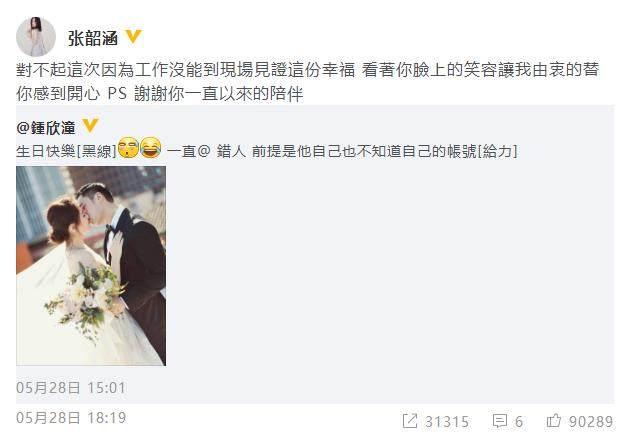Click the reposted 生日快樂 message text
This screenshot has width=630, height=447.
(x=267, y=151)
